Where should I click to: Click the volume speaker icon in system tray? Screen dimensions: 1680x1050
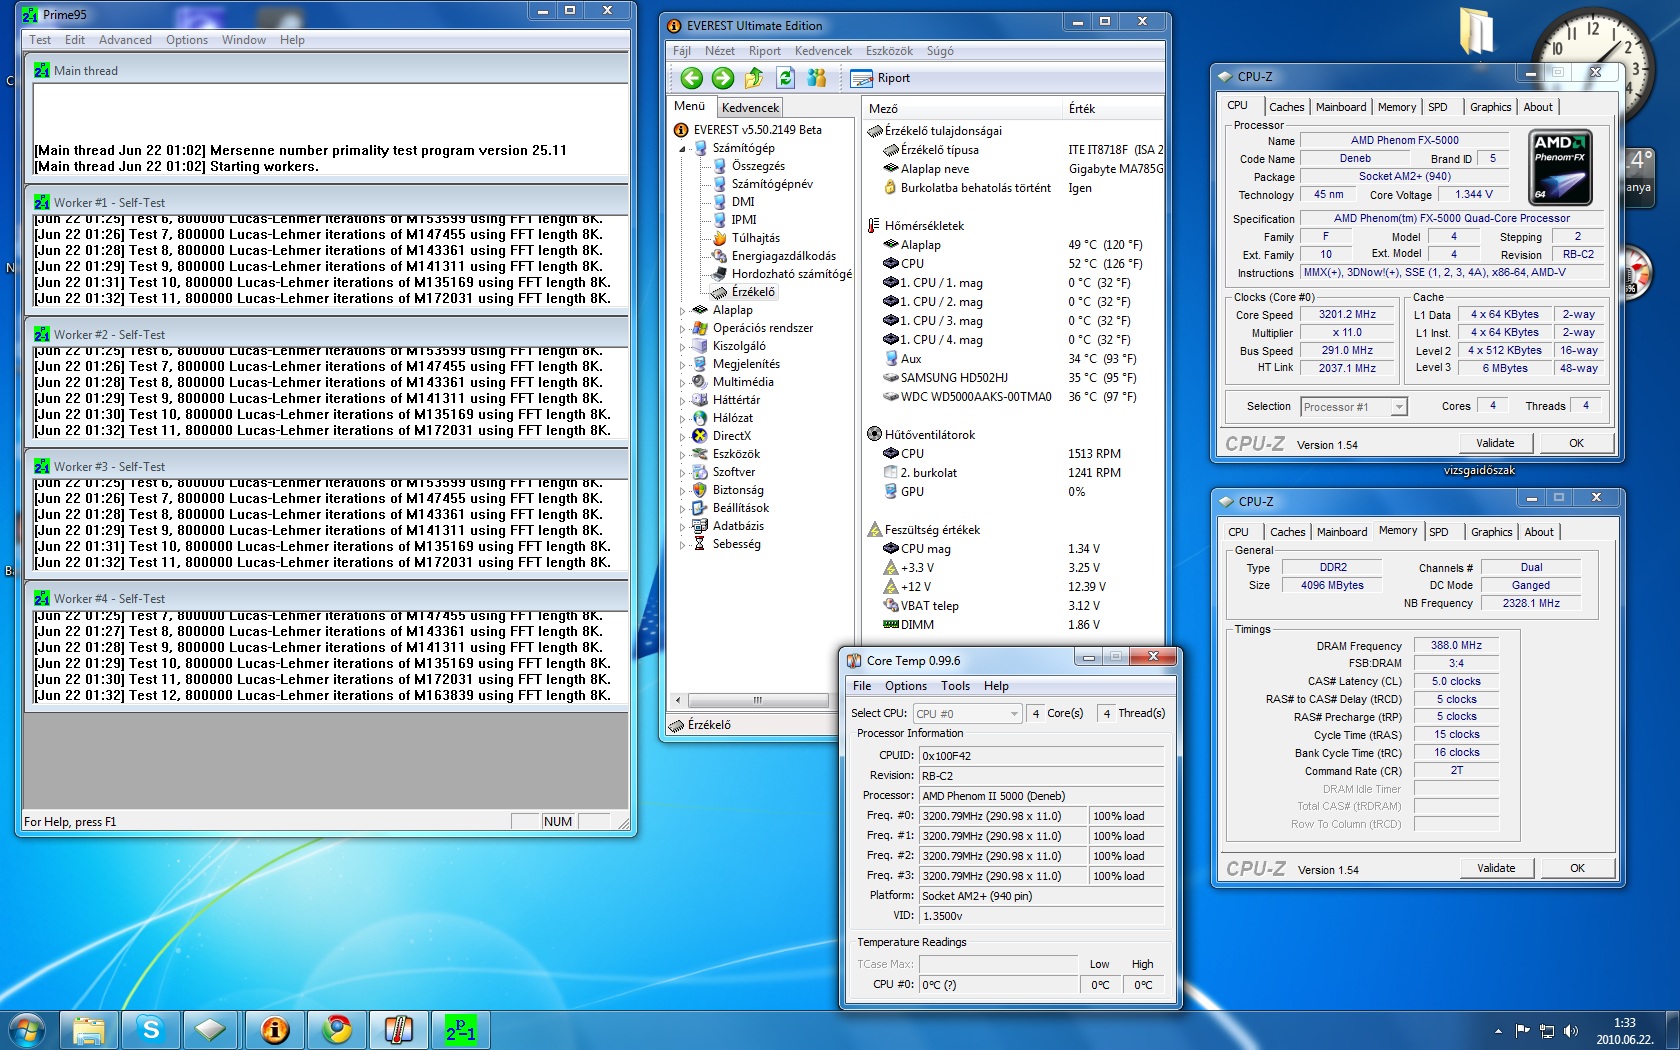(x=1570, y=1031)
